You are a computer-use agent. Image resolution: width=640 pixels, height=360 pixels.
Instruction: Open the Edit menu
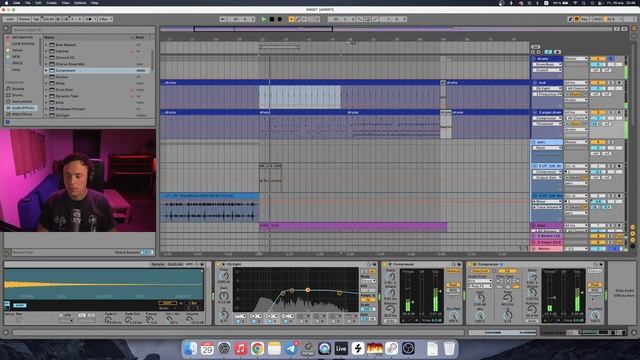38,3
